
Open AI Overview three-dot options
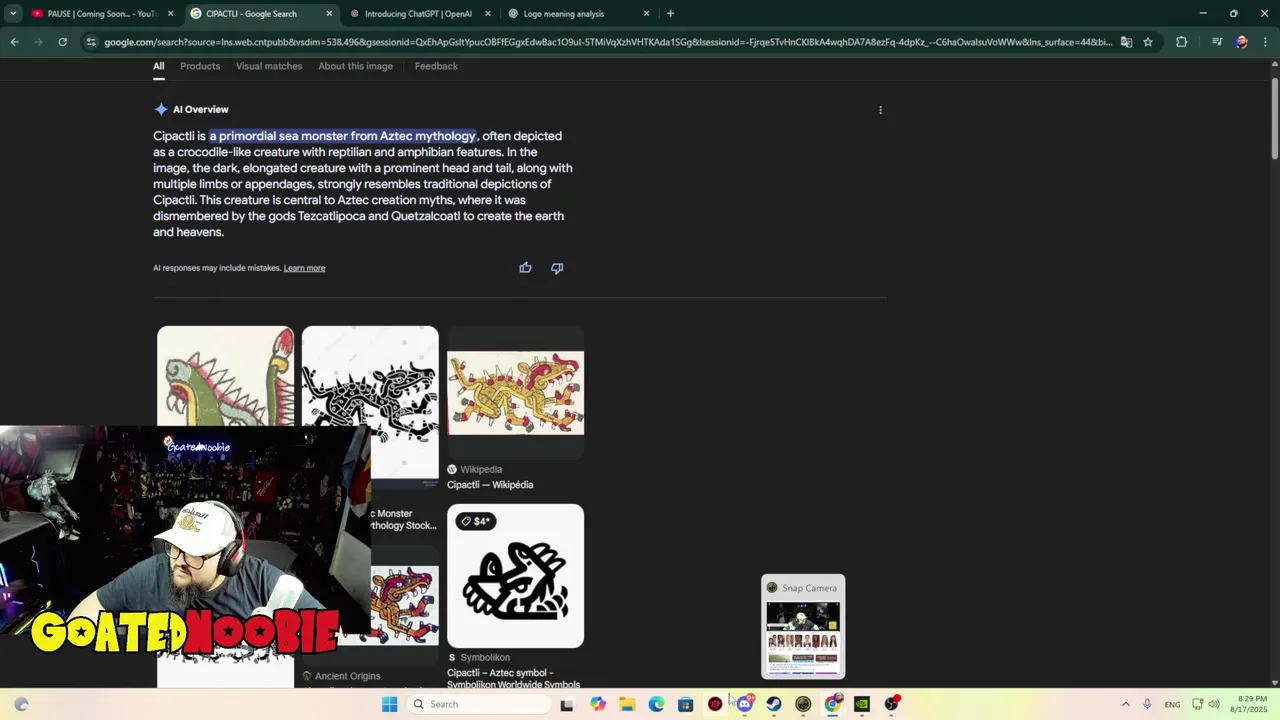[x=880, y=110]
